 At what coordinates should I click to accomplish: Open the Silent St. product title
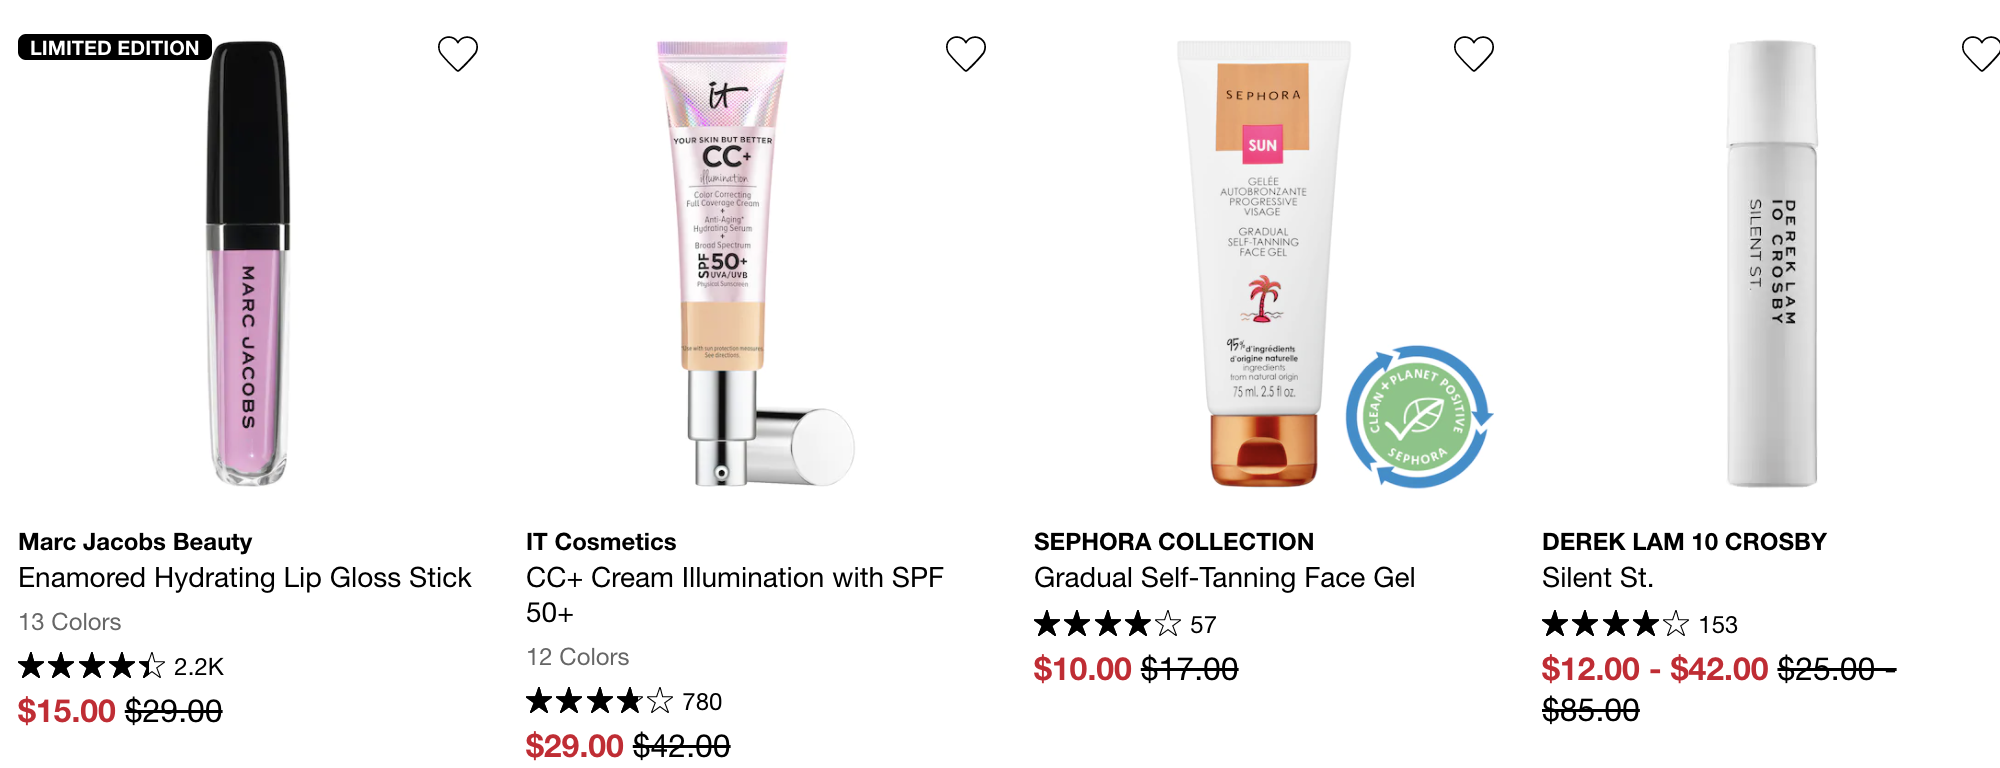coord(1598,578)
